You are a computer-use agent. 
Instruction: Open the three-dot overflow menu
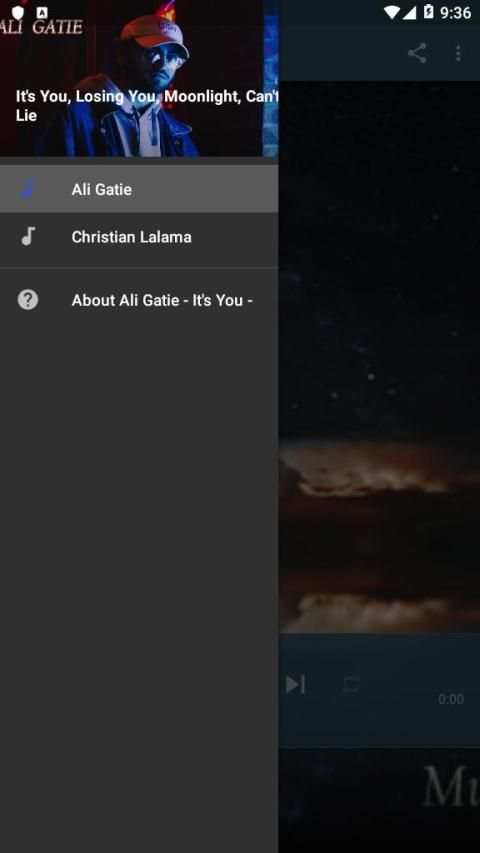(458, 53)
